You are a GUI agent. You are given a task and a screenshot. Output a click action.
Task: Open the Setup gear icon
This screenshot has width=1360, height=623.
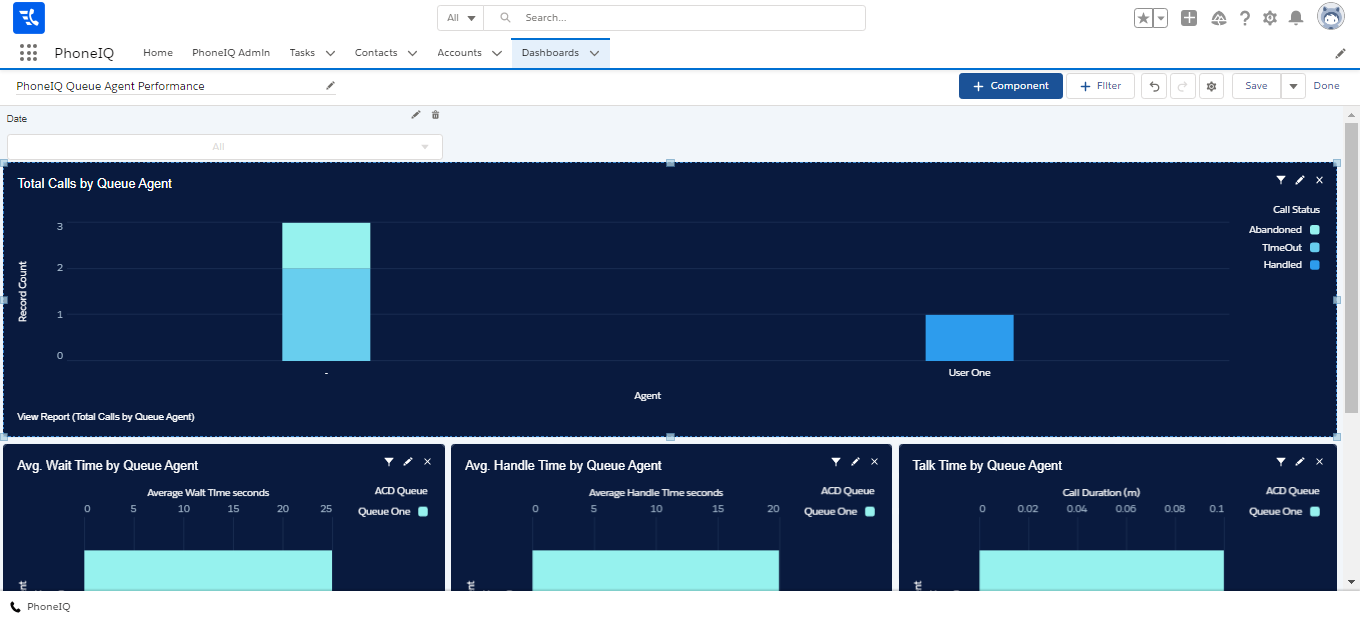coord(1270,18)
